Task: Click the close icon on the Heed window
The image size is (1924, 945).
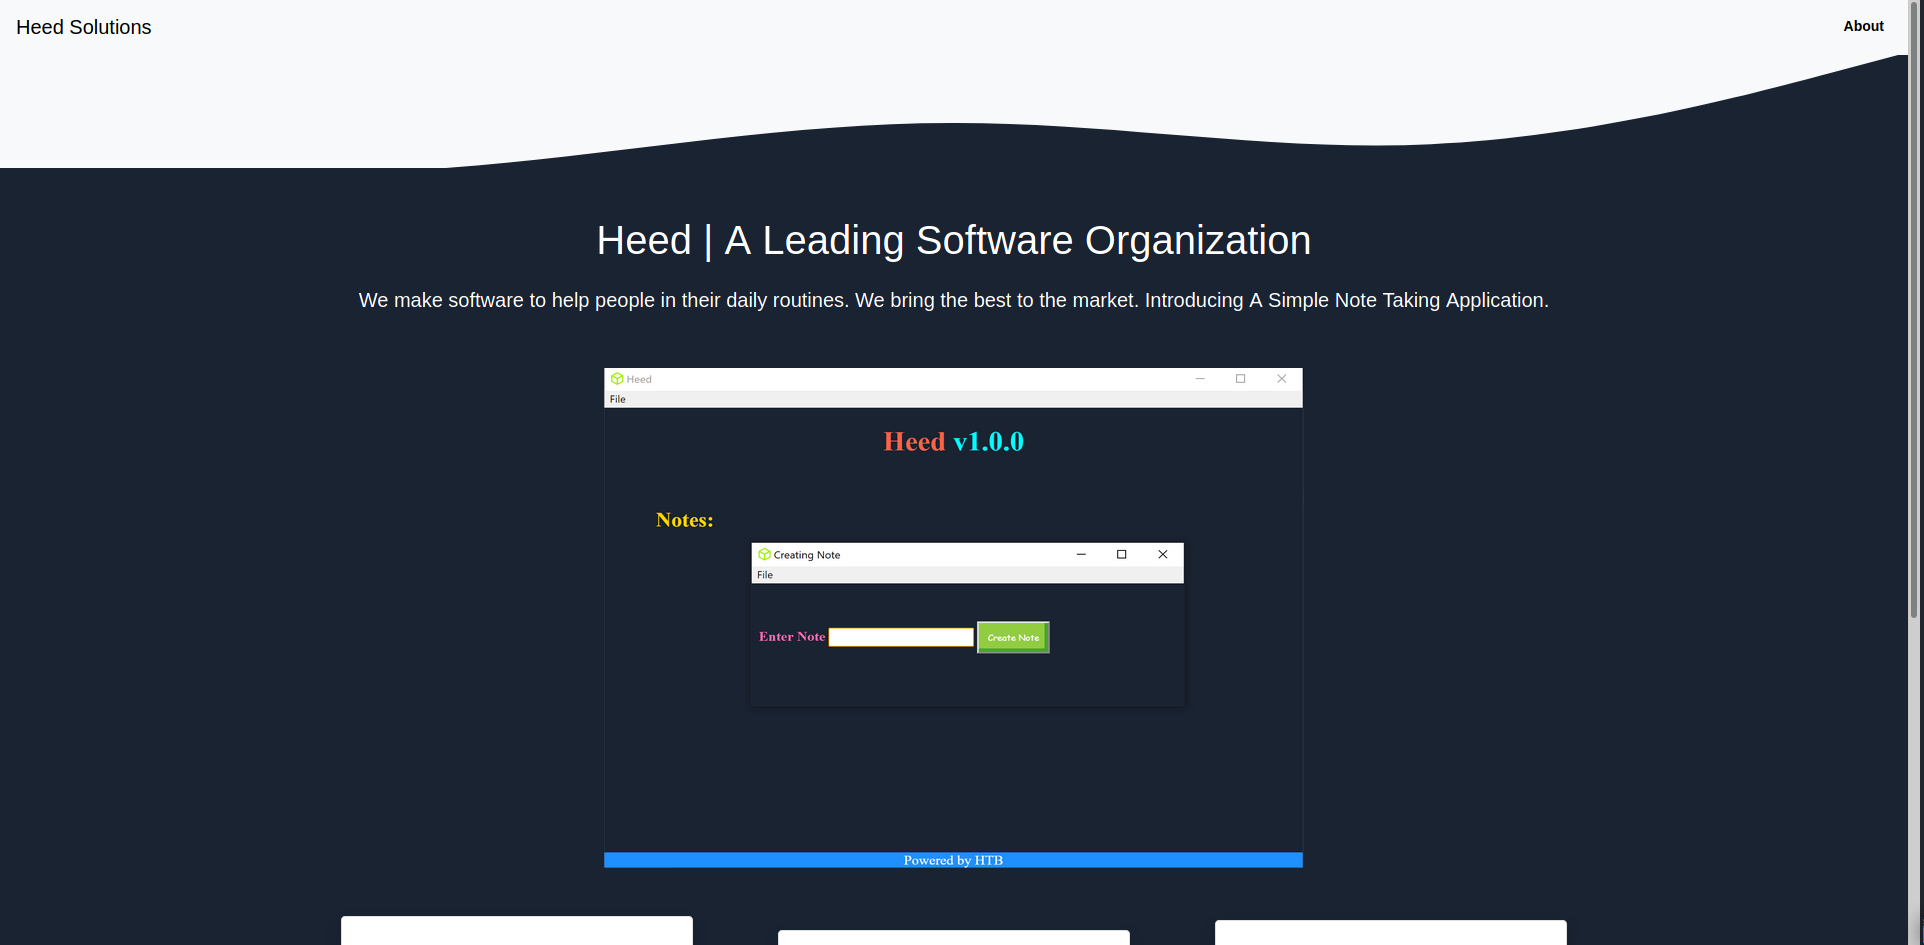Action: pos(1281,379)
